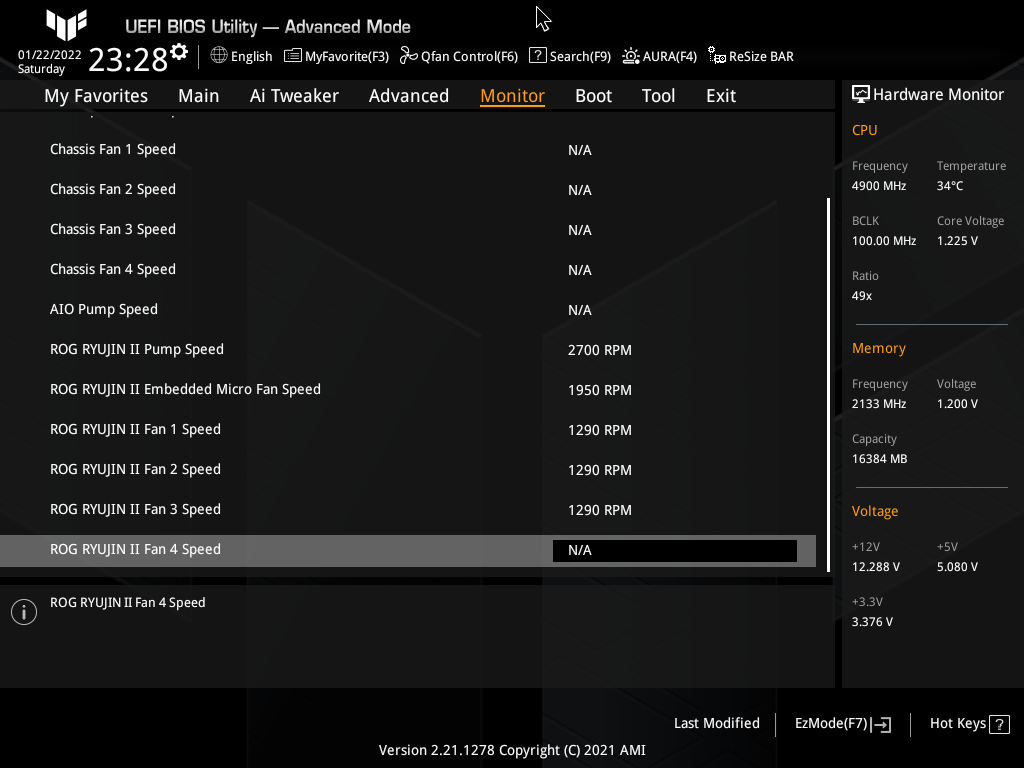Click the English language globe icon
This screenshot has height=768, width=1024.
pyautogui.click(x=219, y=56)
